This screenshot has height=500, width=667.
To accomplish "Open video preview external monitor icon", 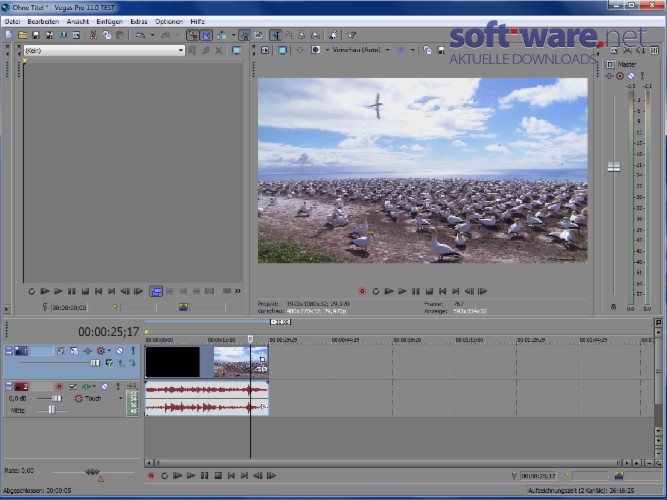I will pyautogui.click(x=282, y=50).
